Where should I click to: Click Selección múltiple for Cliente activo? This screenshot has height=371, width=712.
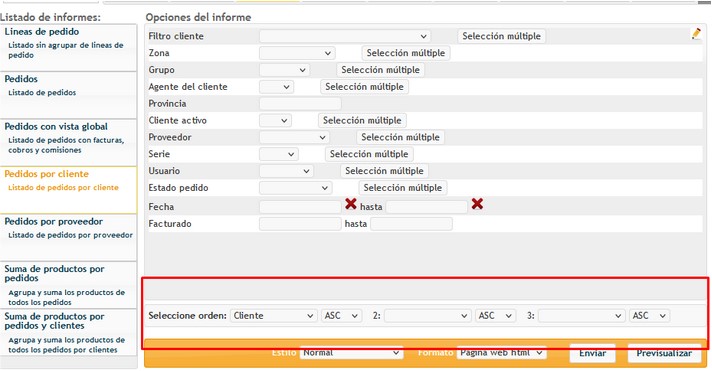(362, 120)
